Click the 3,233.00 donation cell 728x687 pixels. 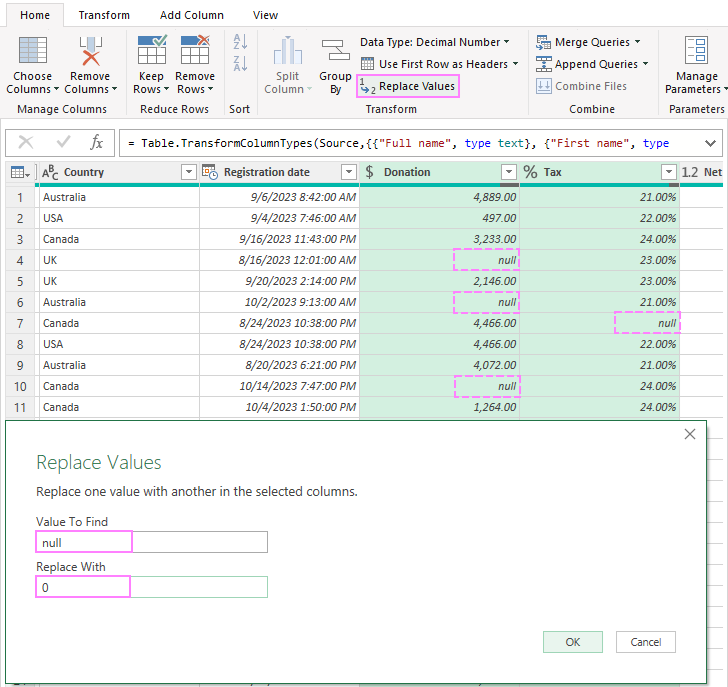pos(439,239)
